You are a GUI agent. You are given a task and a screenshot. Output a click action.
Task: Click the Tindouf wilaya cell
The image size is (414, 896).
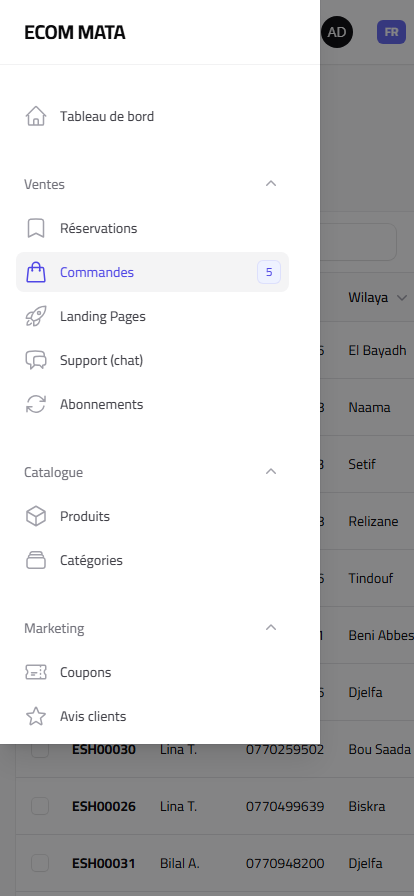coord(371,578)
